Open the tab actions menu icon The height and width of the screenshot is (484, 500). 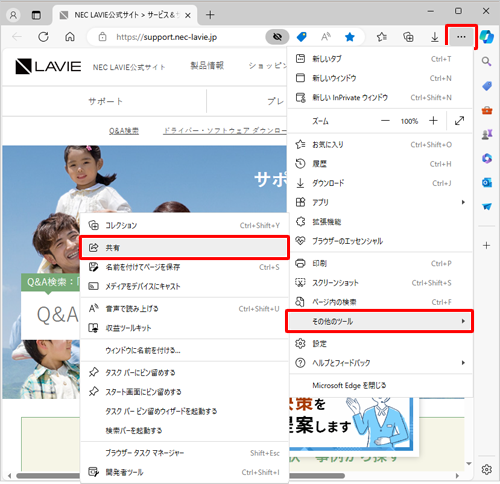36,15
